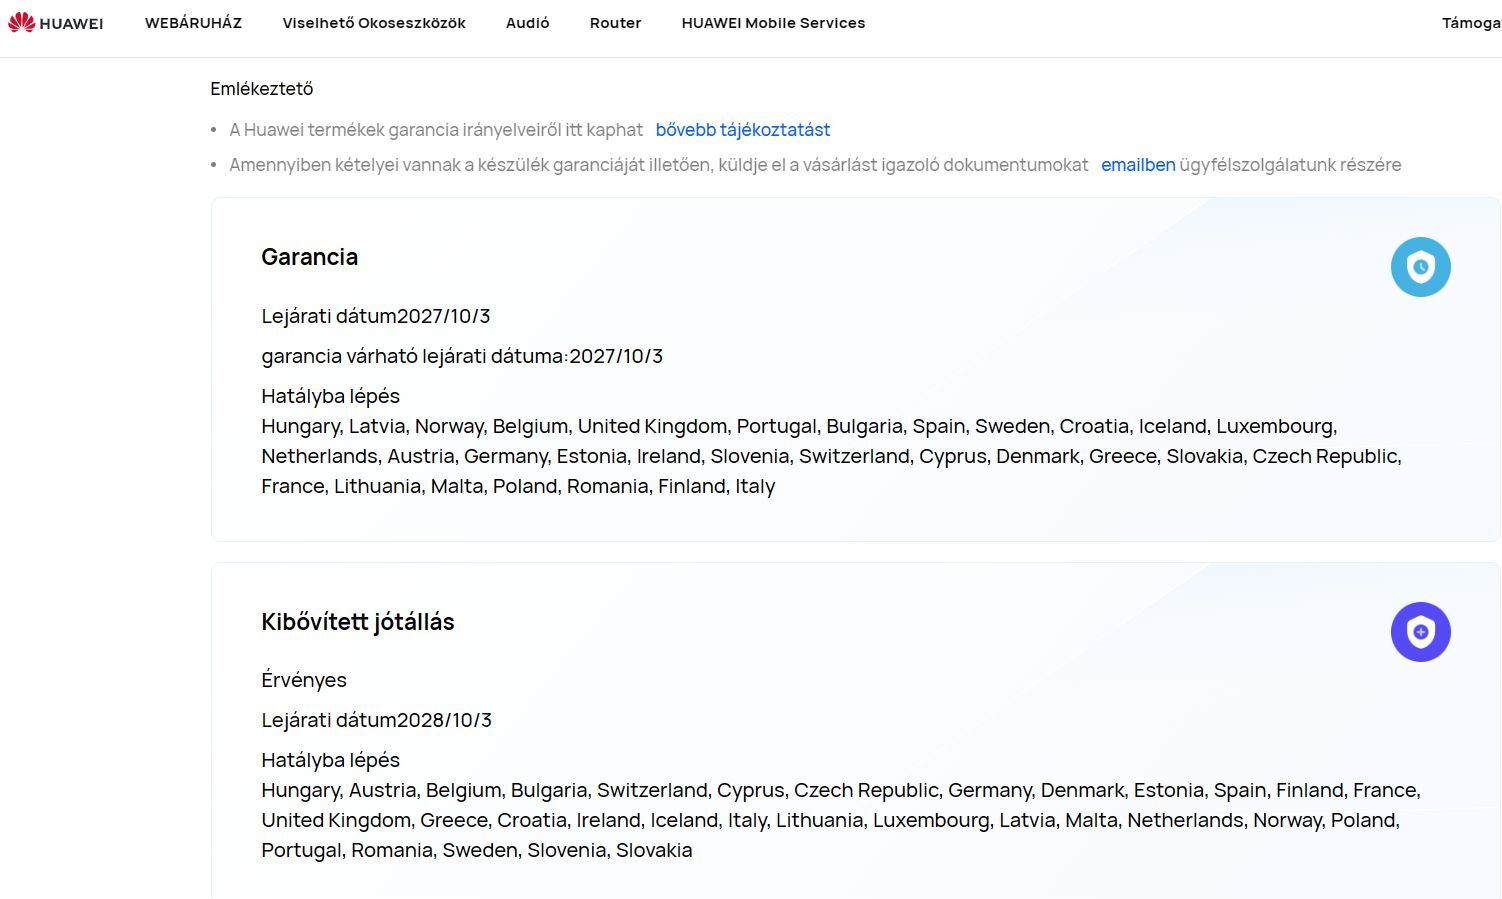1502x899 pixels.
Task: Click the partially visible Támogatás menu item
Action: click(x=1470, y=23)
